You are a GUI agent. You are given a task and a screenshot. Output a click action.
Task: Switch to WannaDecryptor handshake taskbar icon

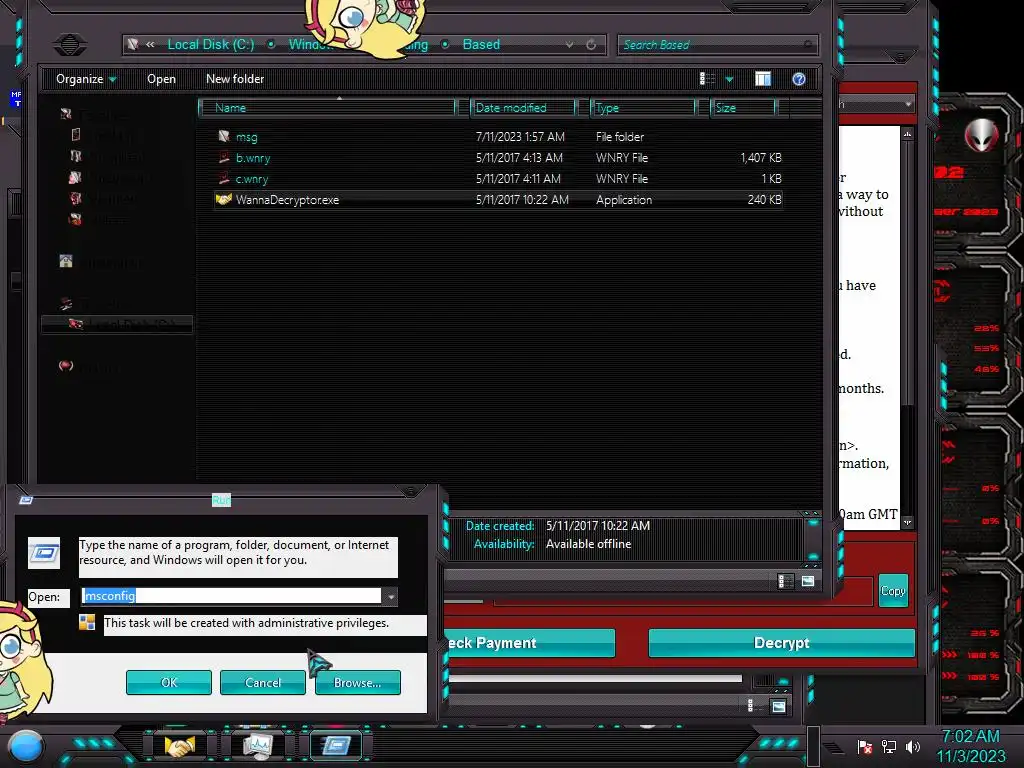[x=179, y=746]
